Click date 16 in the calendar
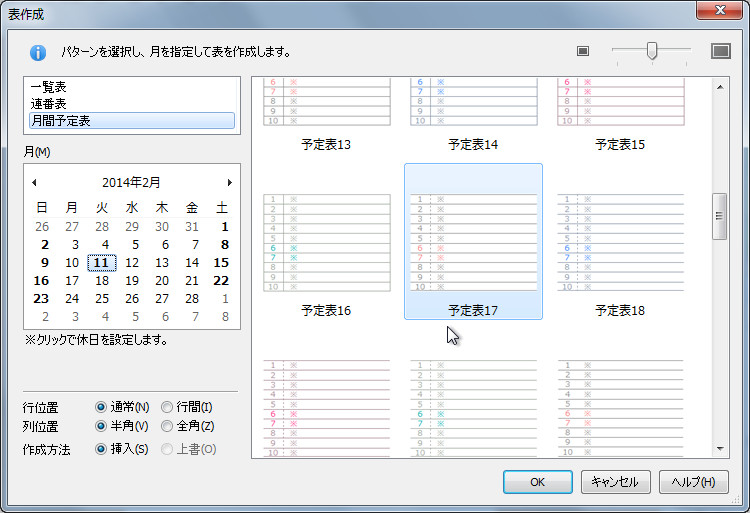Screen dimensions: 750x513 point(41,281)
